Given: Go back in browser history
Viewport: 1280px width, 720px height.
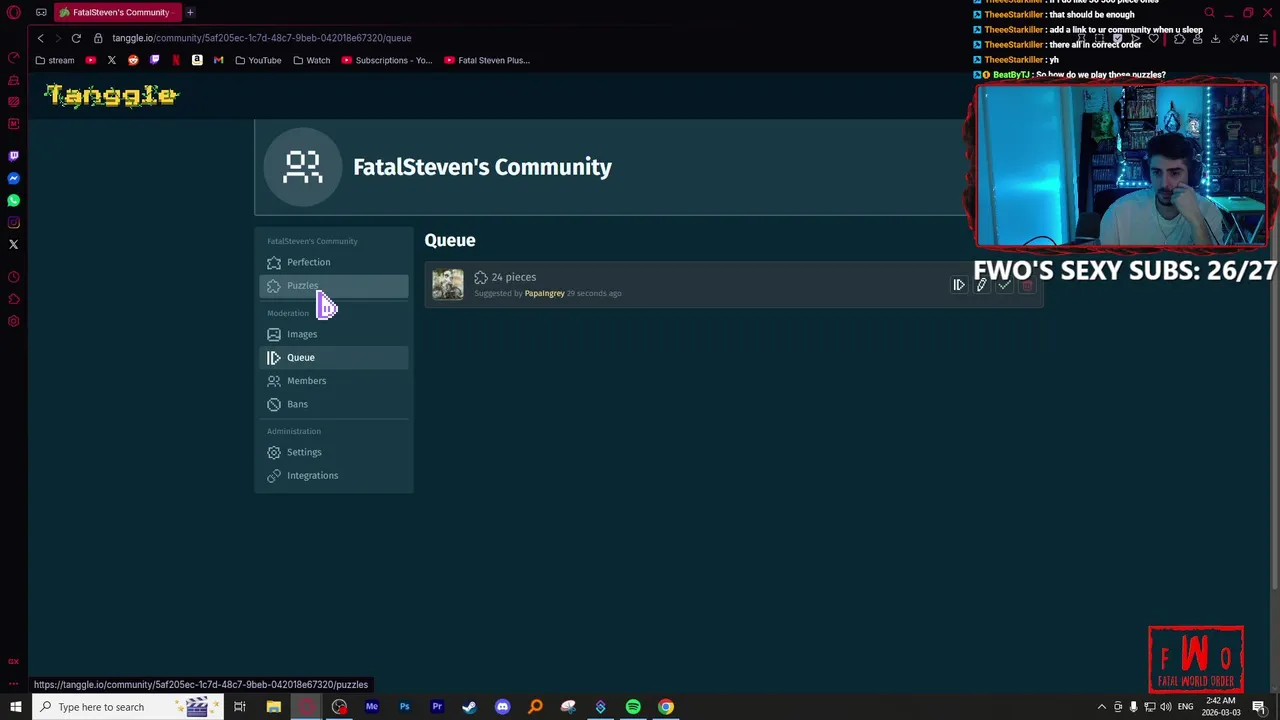Looking at the screenshot, I should click(40, 38).
